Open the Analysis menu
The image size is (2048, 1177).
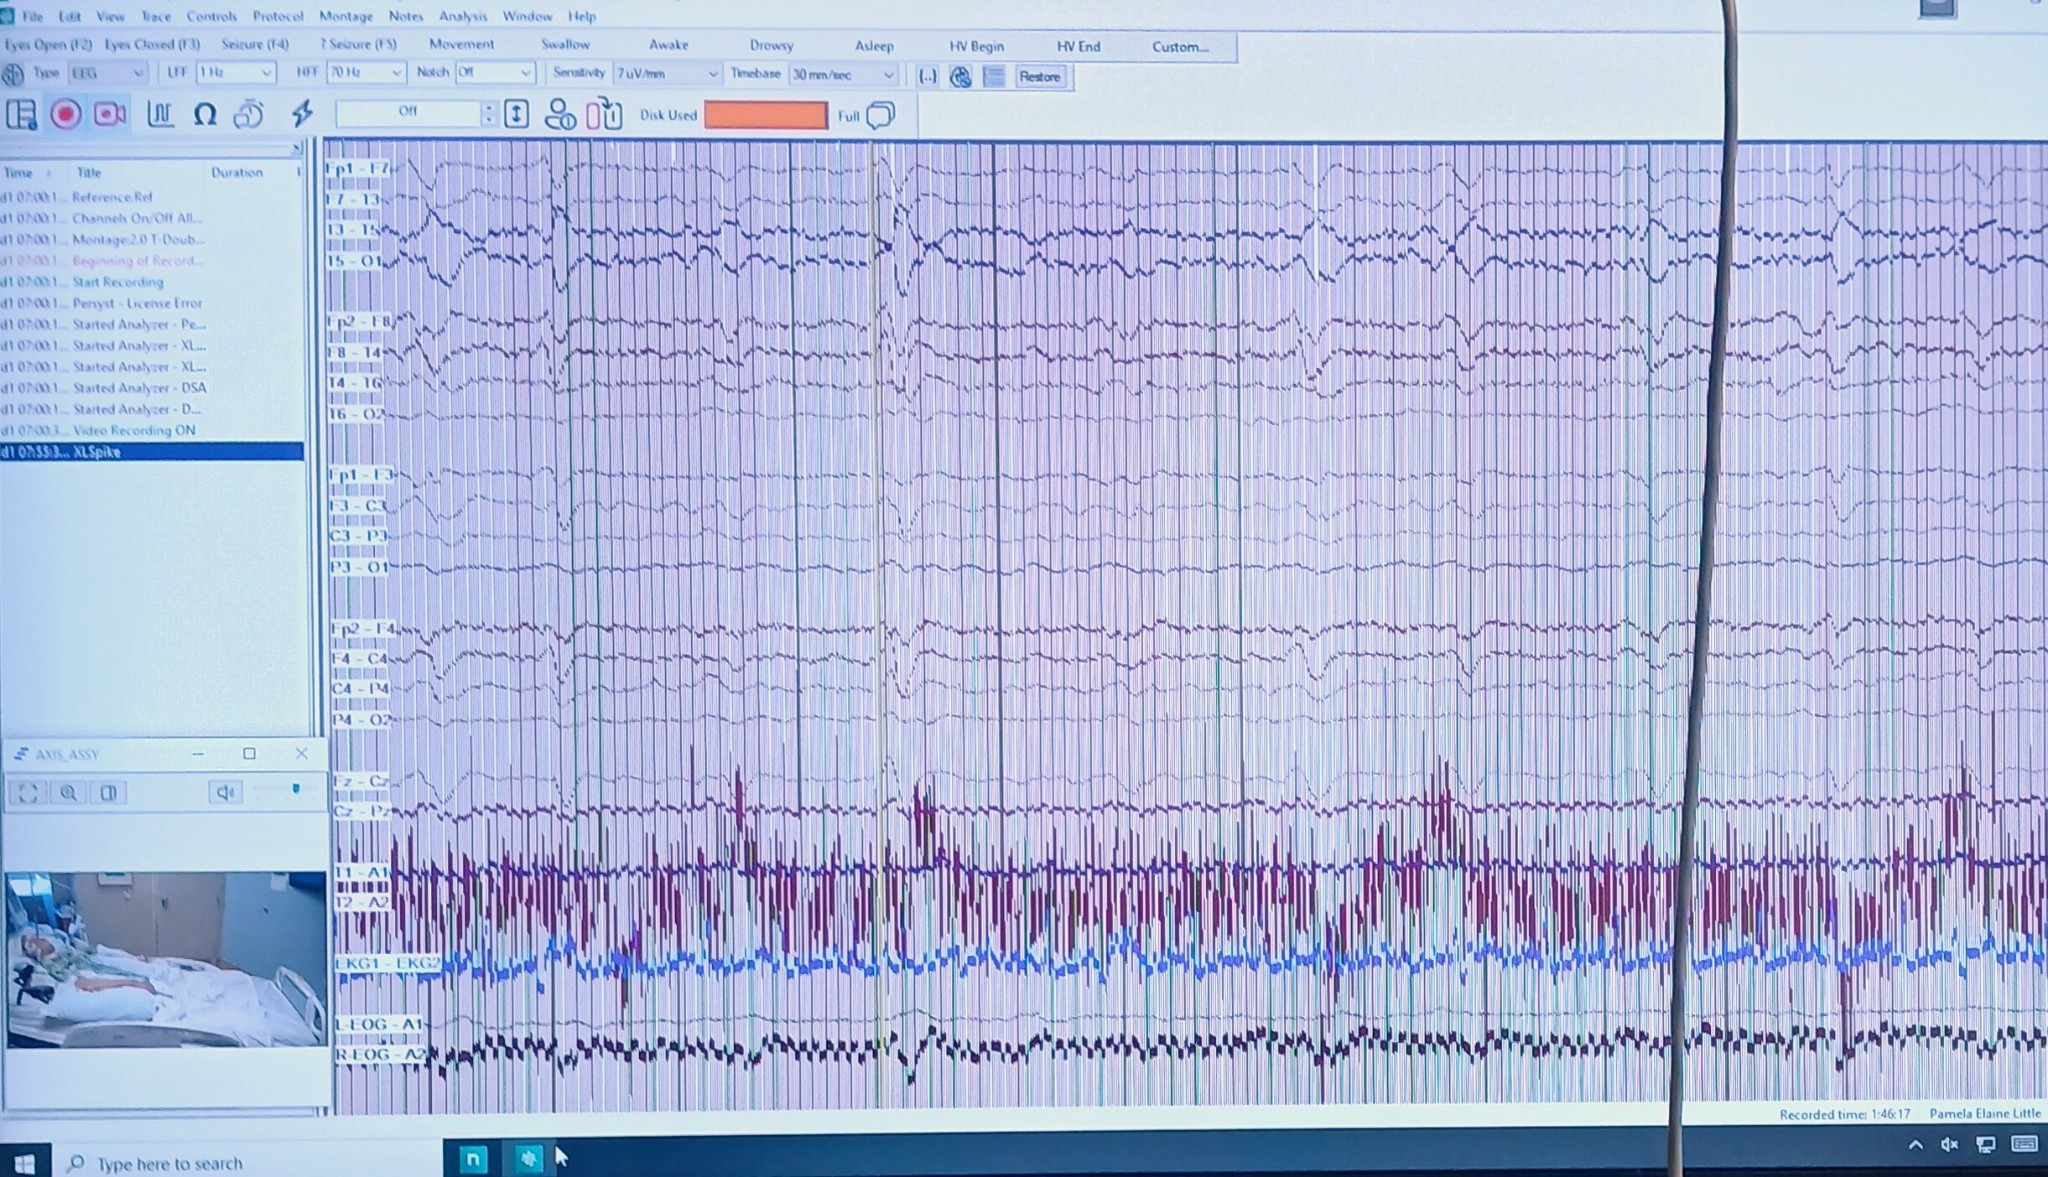click(462, 16)
